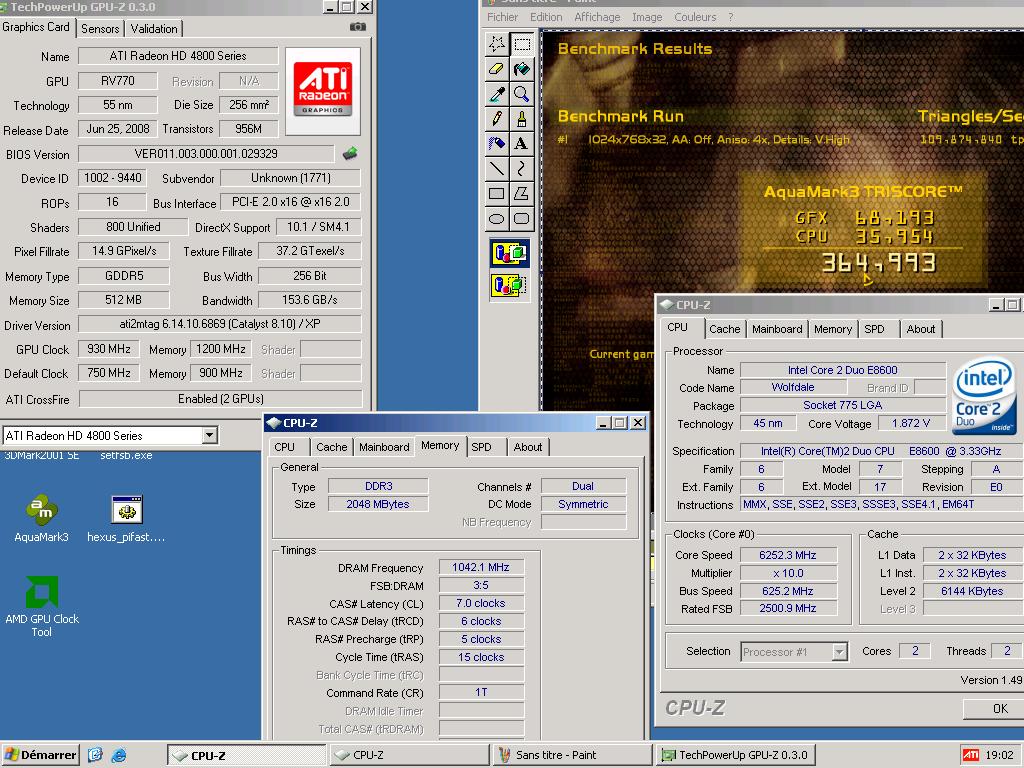Switch to the Sensors tab in GPU-Z
This screenshot has width=1024, height=768.
pos(100,29)
